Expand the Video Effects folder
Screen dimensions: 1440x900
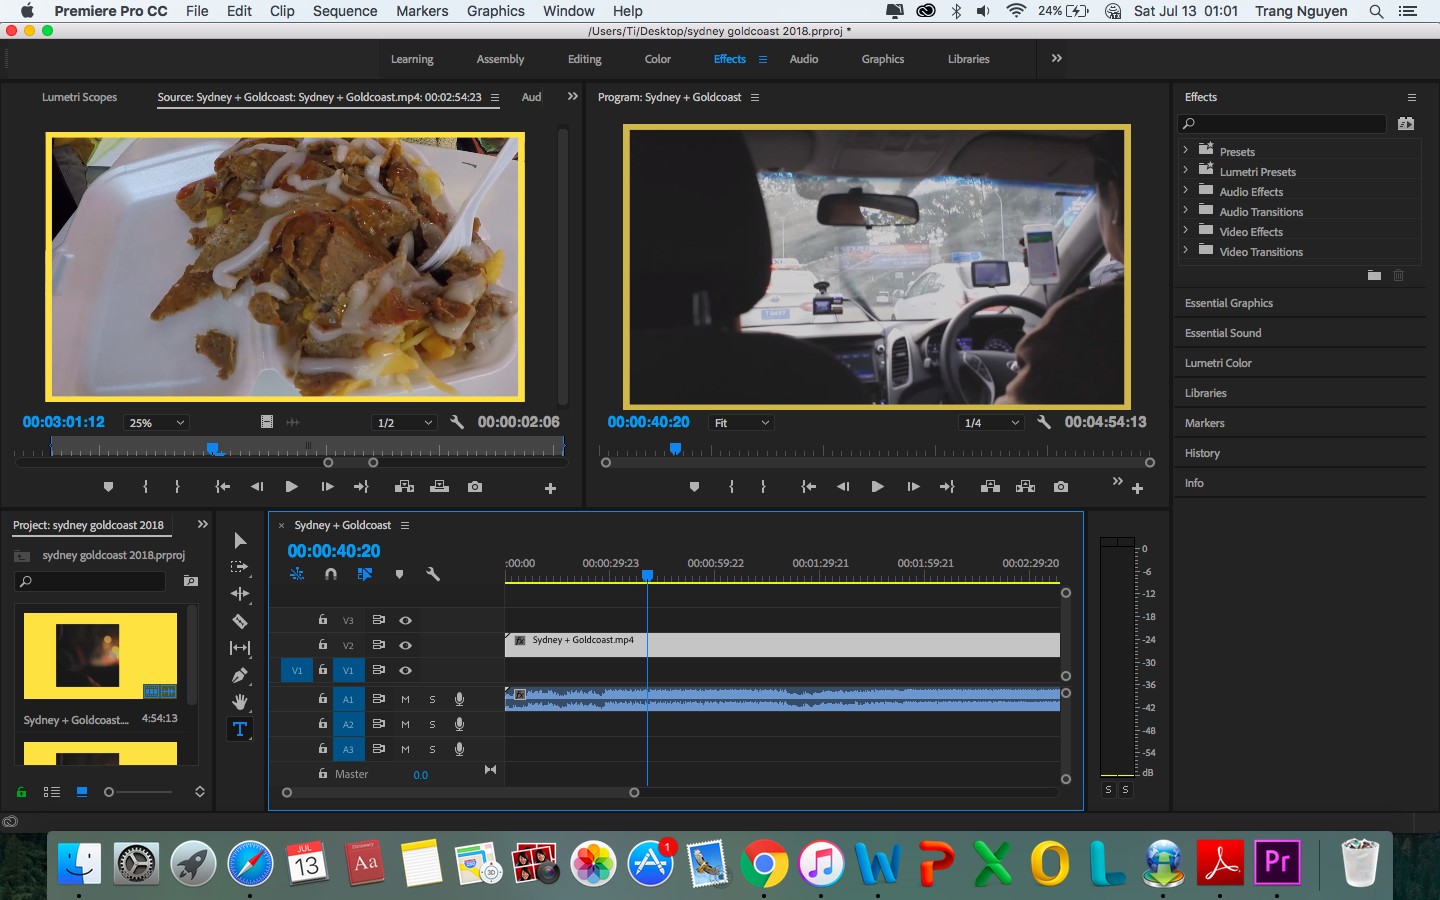1186,231
